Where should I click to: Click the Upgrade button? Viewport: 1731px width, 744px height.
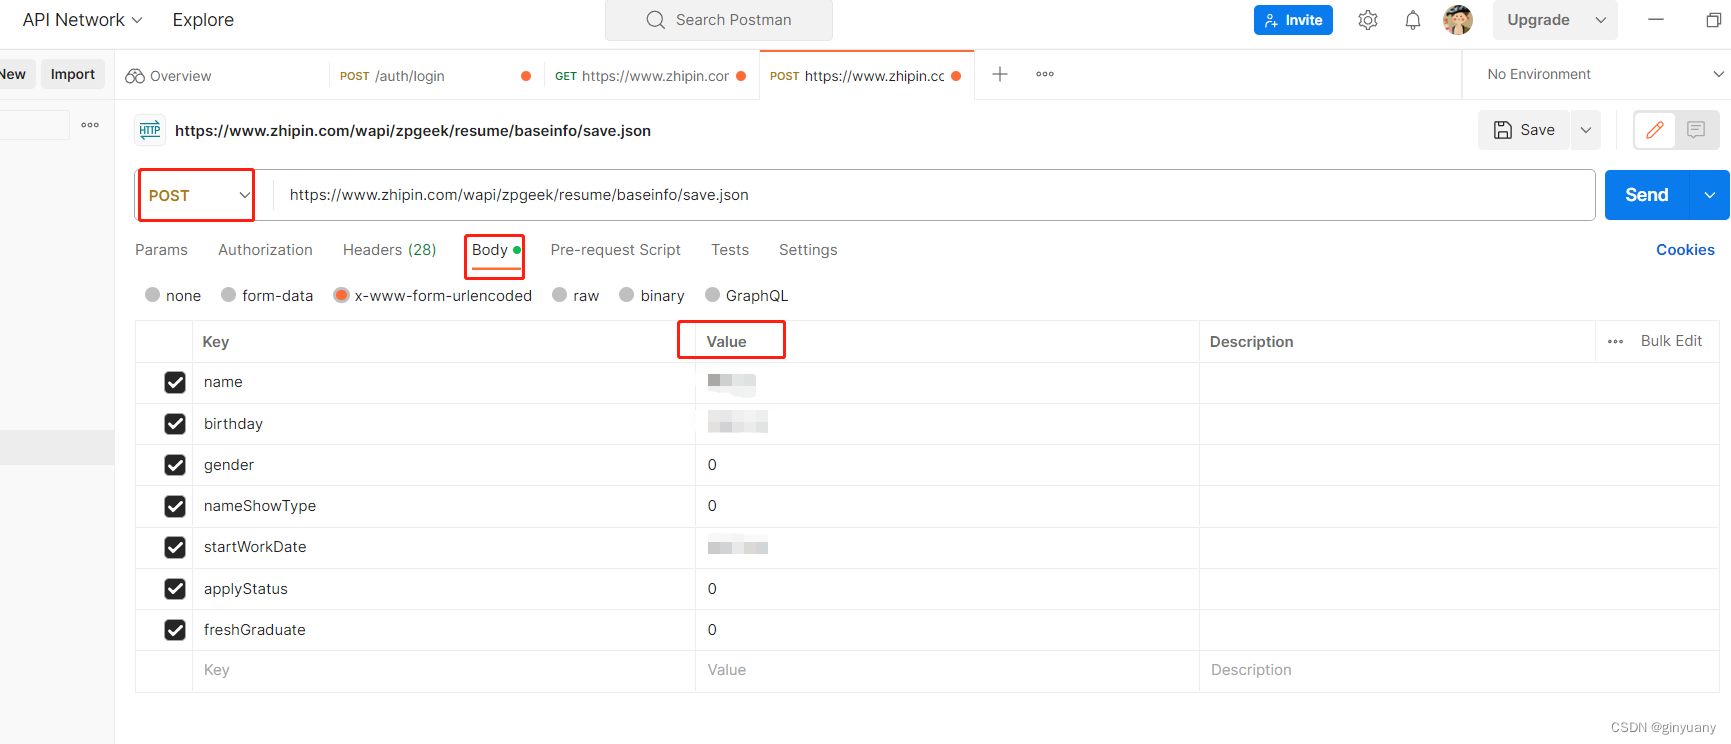tap(1538, 20)
